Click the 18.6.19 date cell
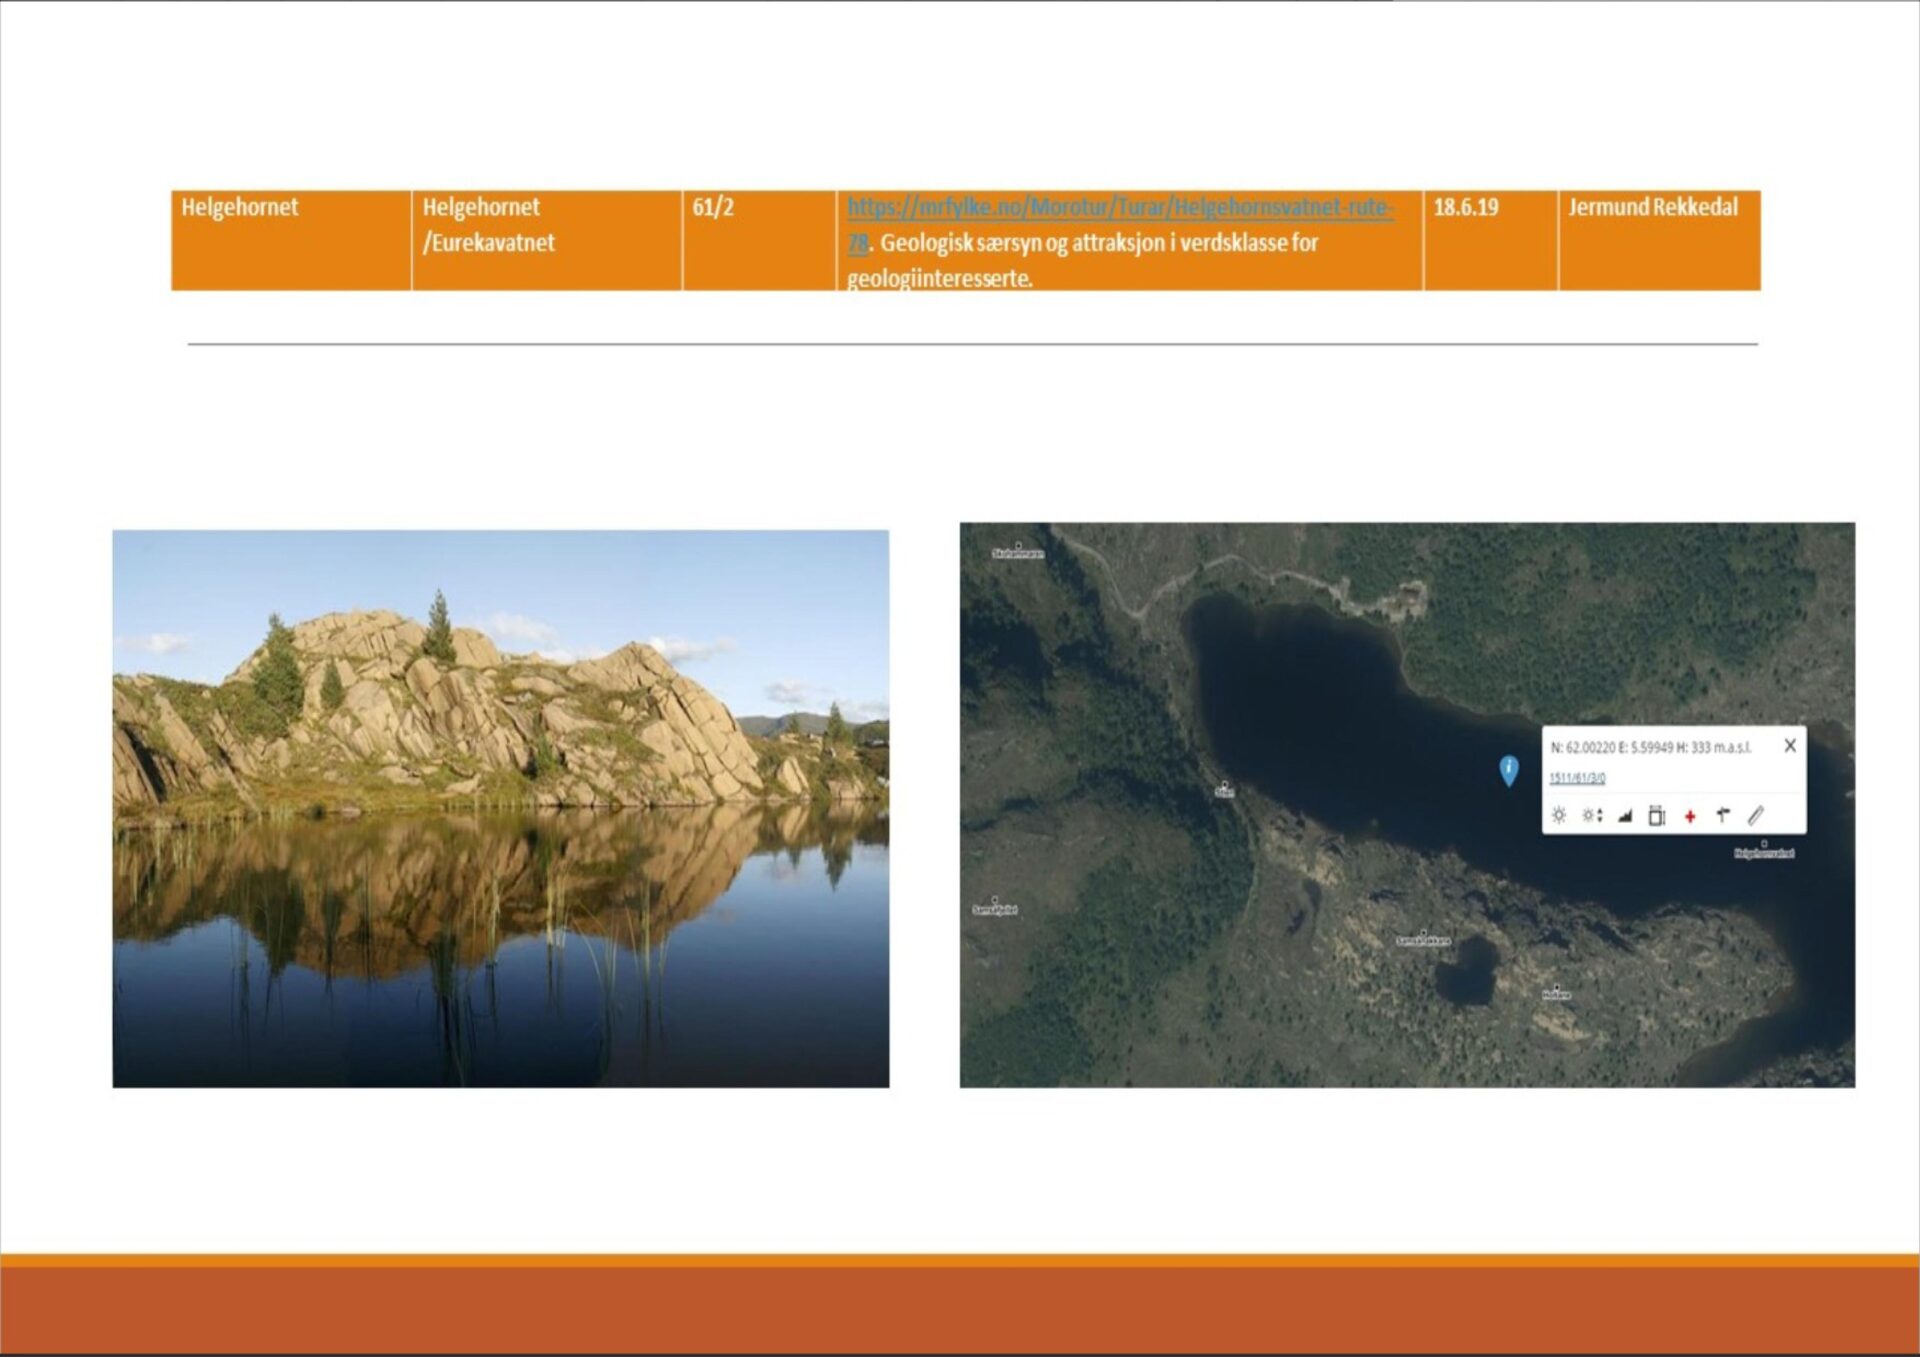1920x1357 pixels. coord(1489,240)
